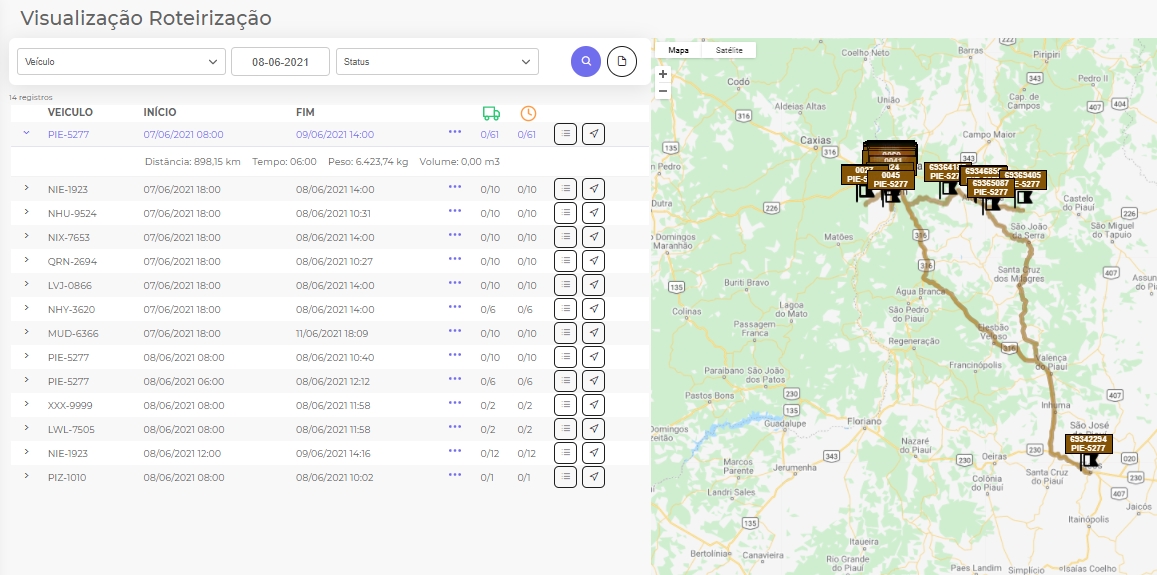Click the date field showing 08-06-2021
Image resolution: width=1157 pixels, height=575 pixels.
click(x=280, y=62)
